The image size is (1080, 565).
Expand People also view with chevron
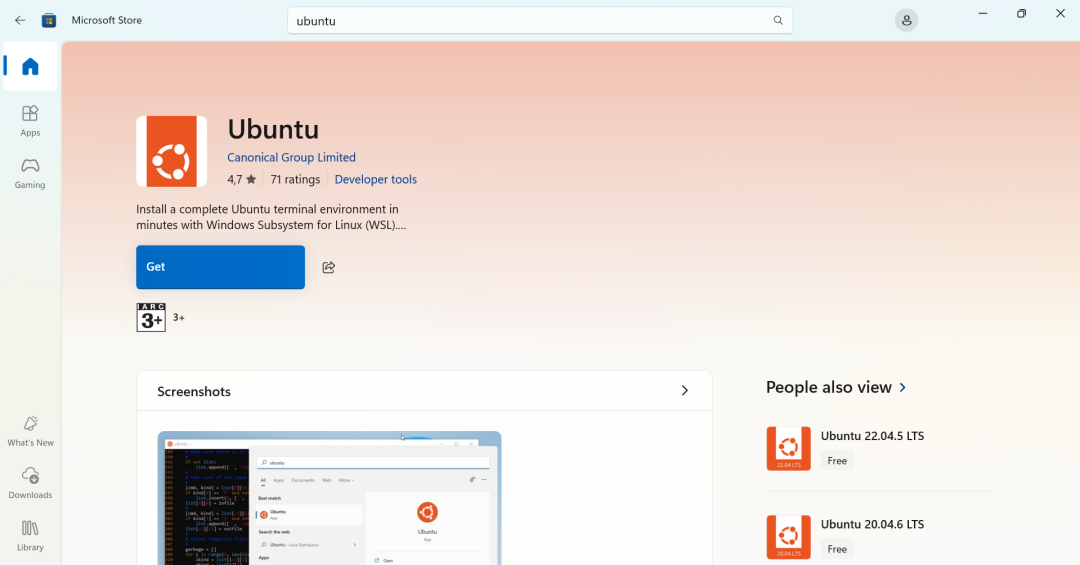pyautogui.click(x=902, y=388)
